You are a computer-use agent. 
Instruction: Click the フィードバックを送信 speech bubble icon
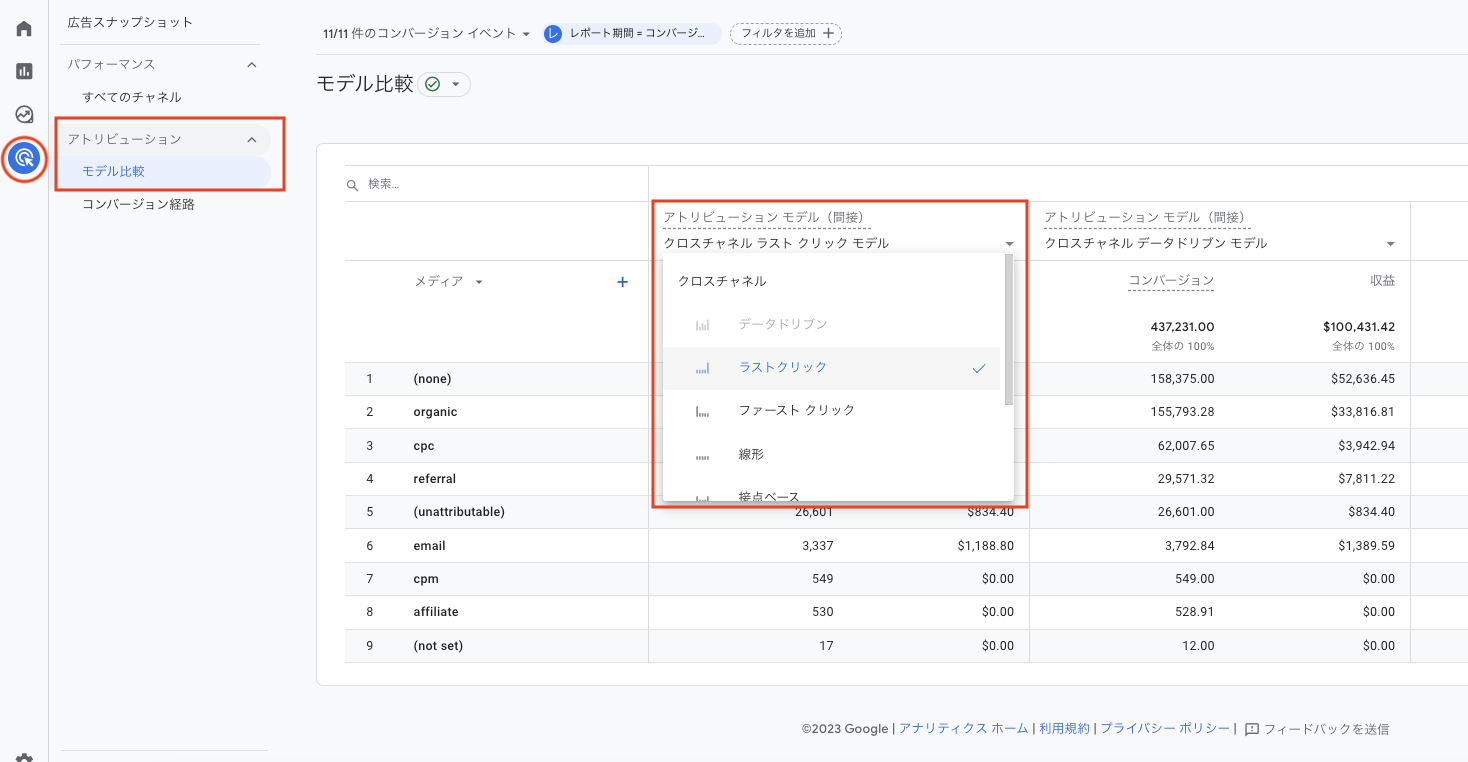pyautogui.click(x=1251, y=729)
